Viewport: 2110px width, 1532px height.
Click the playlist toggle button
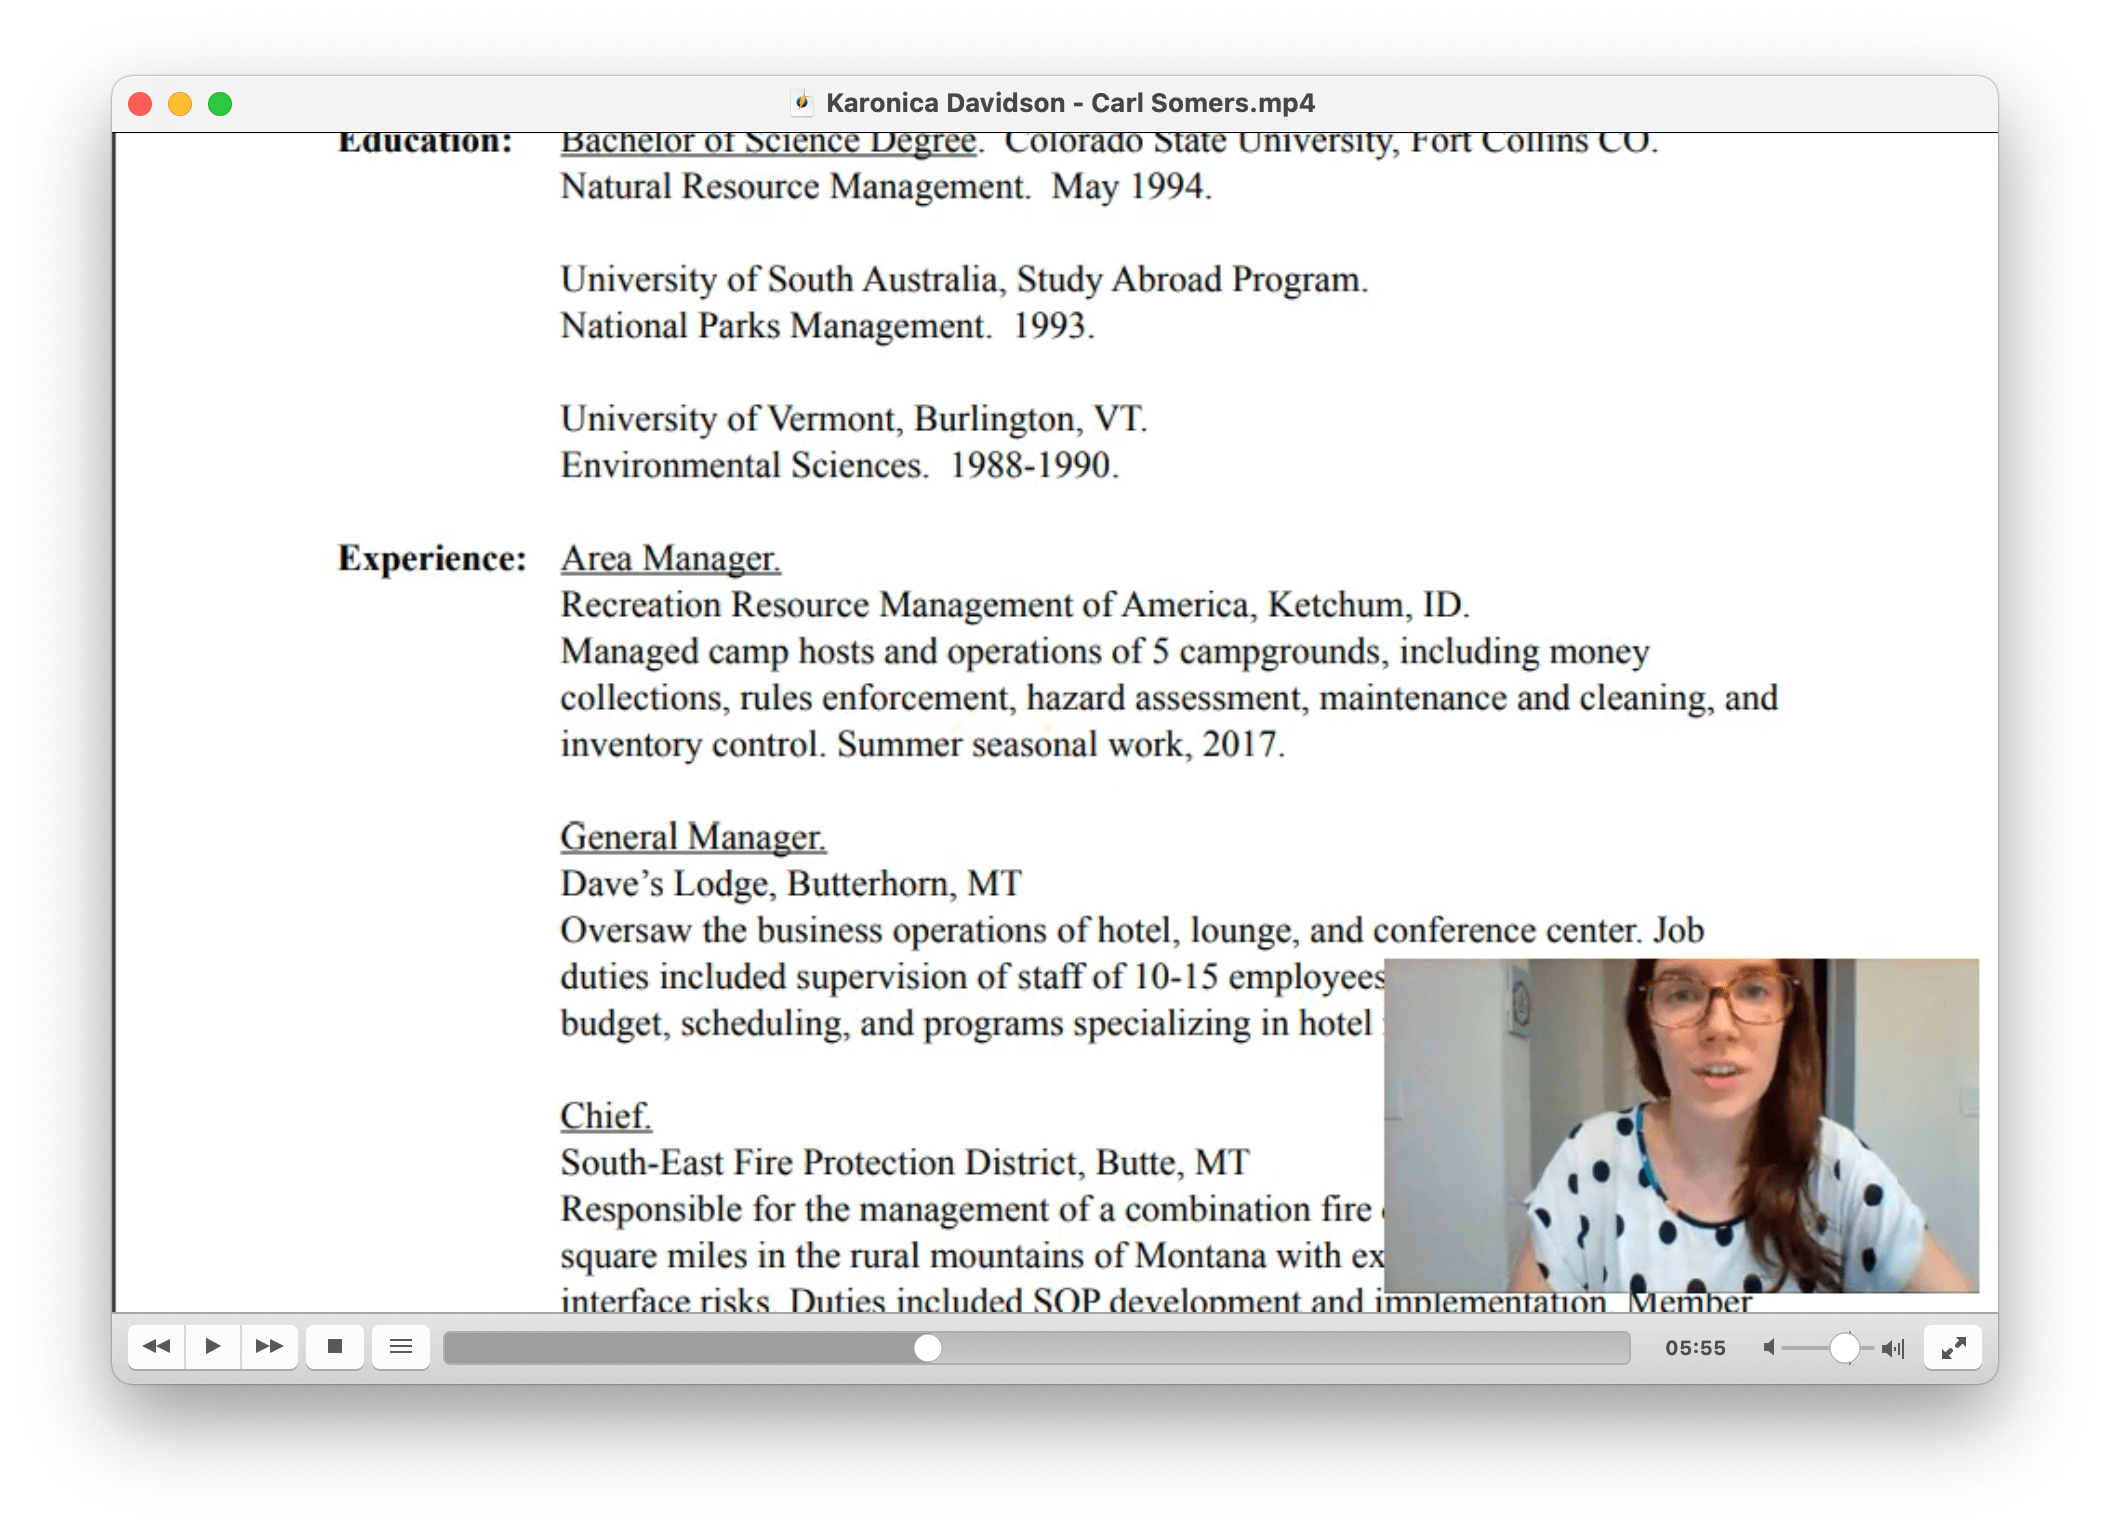tap(405, 1347)
